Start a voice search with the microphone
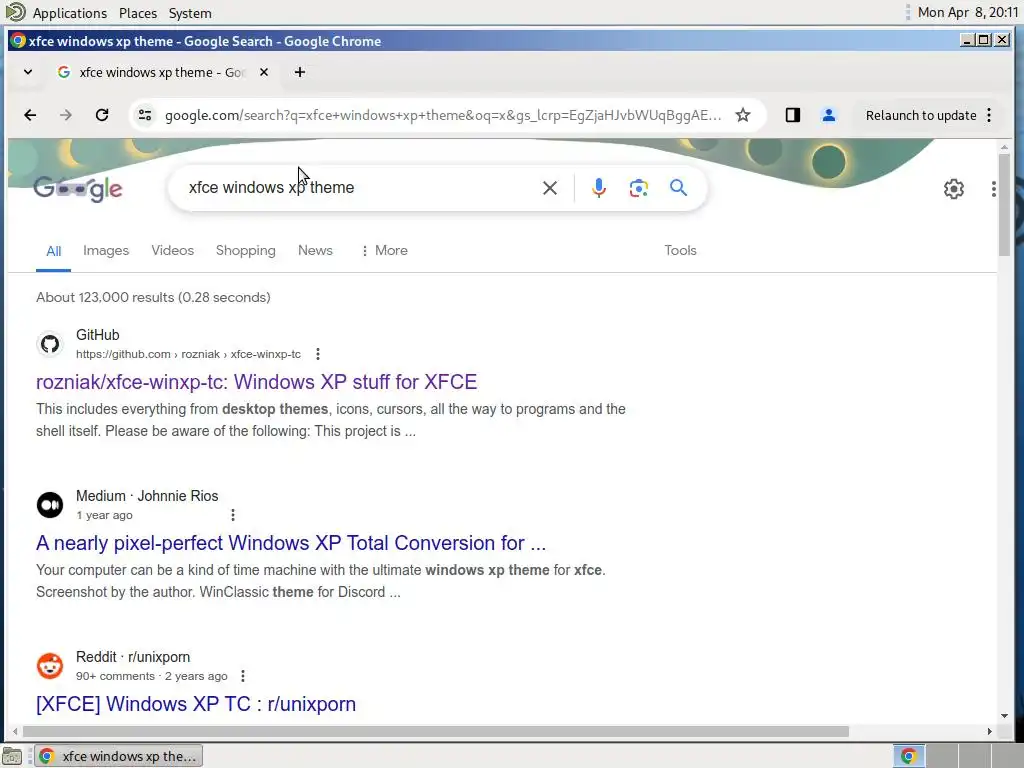 598,188
